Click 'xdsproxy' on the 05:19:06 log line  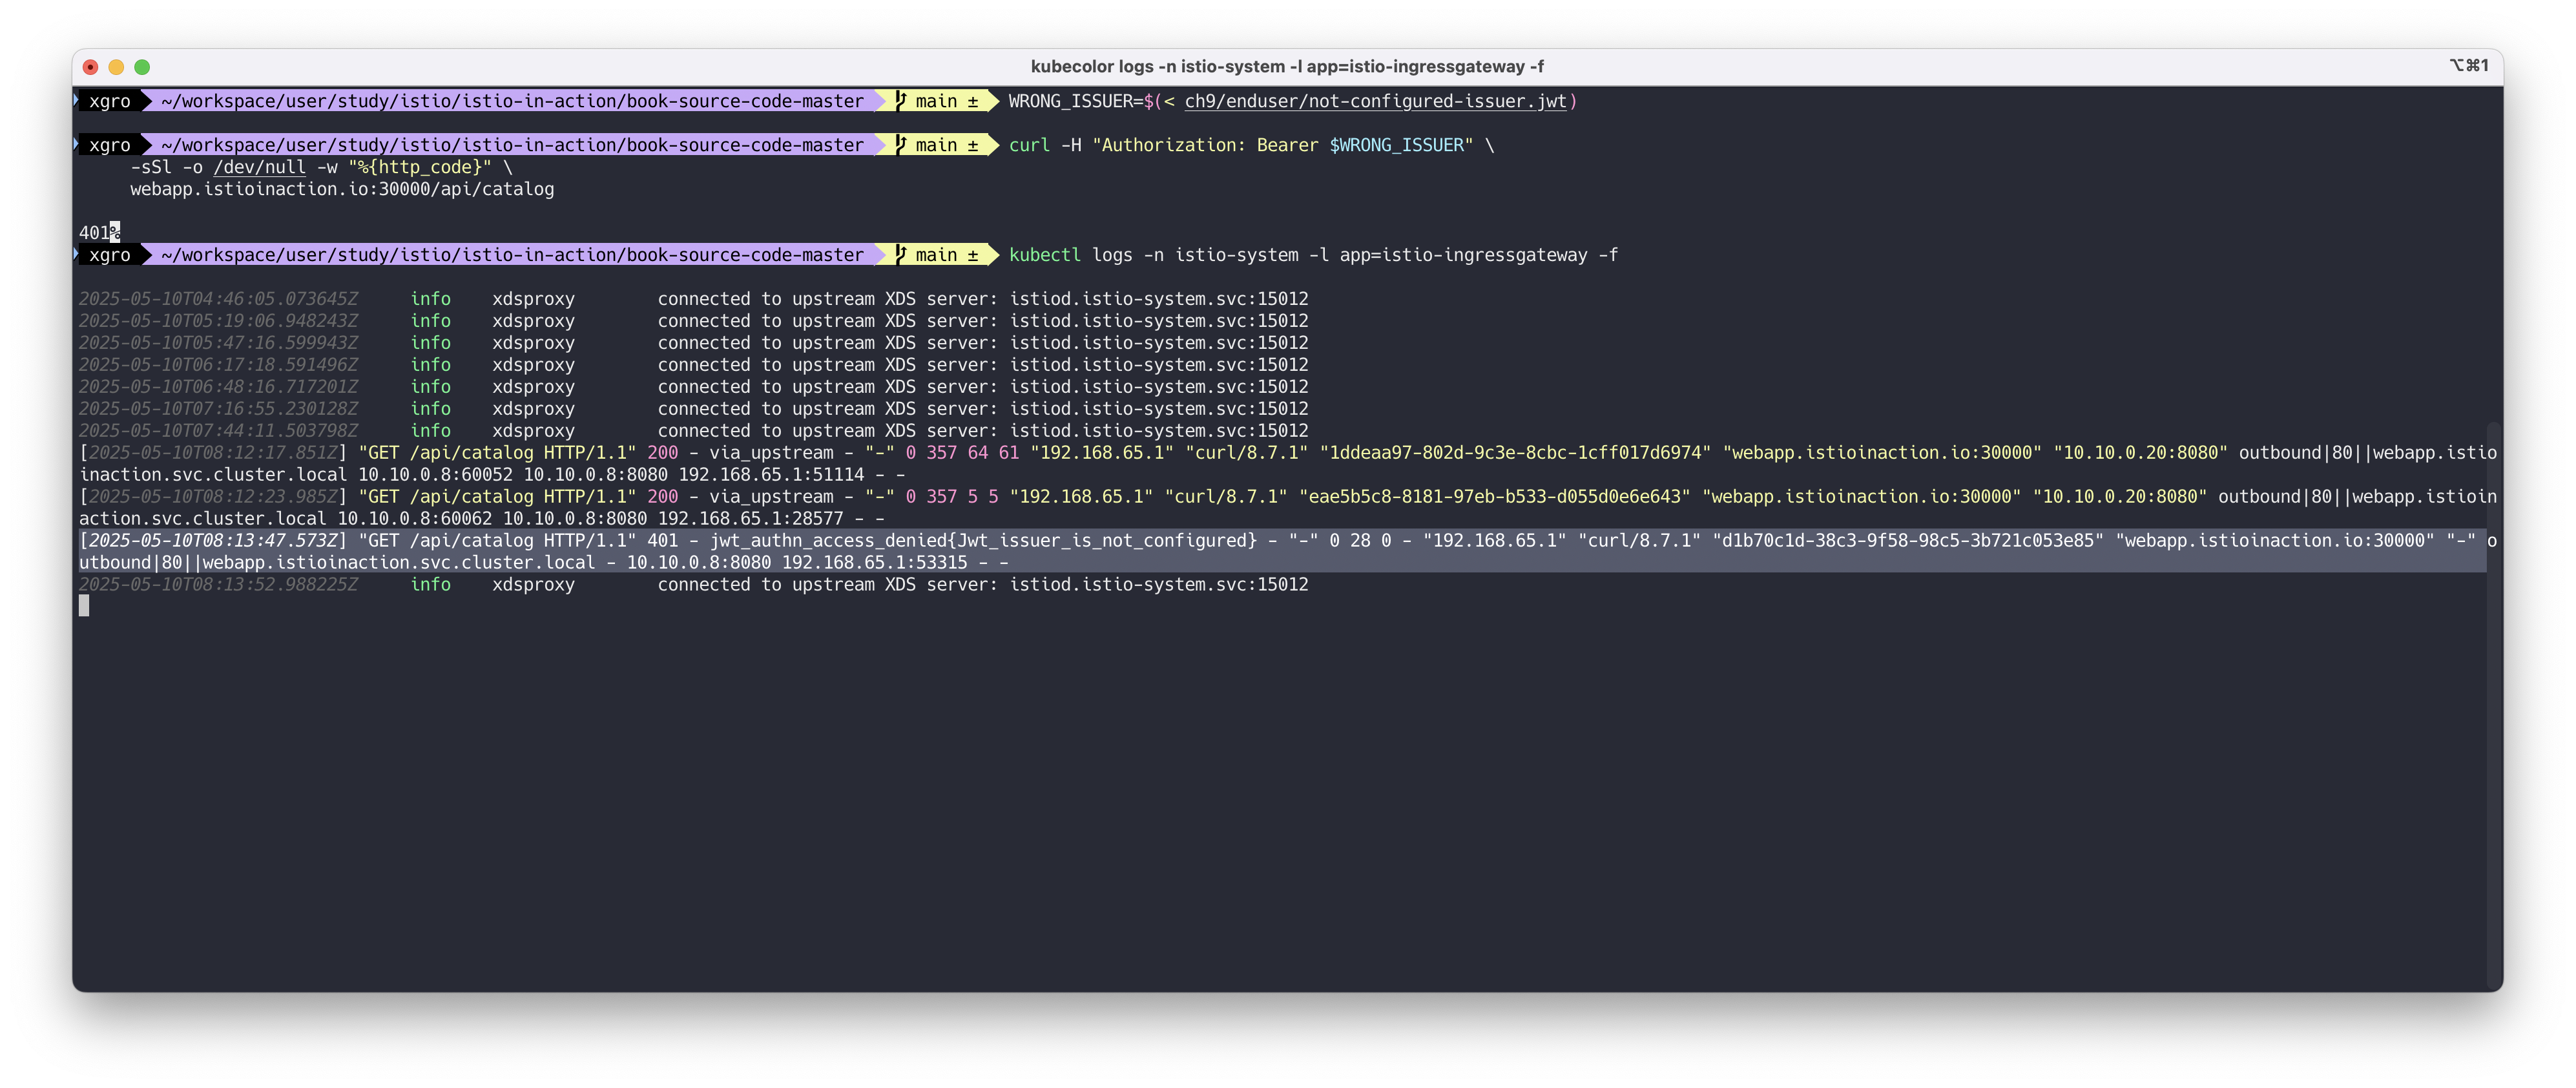(533, 321)
